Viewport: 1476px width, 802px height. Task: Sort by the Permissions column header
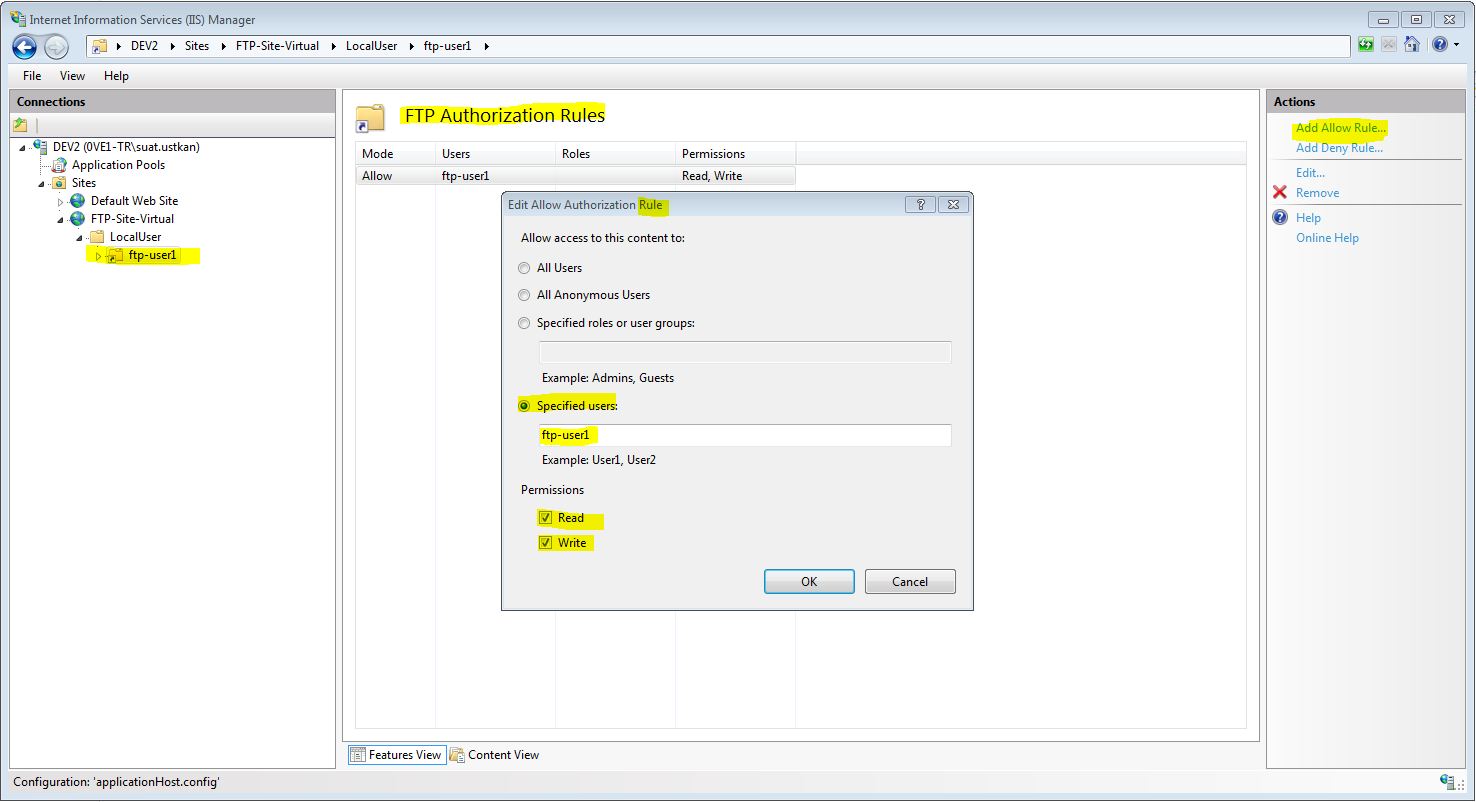click(735, 154)
